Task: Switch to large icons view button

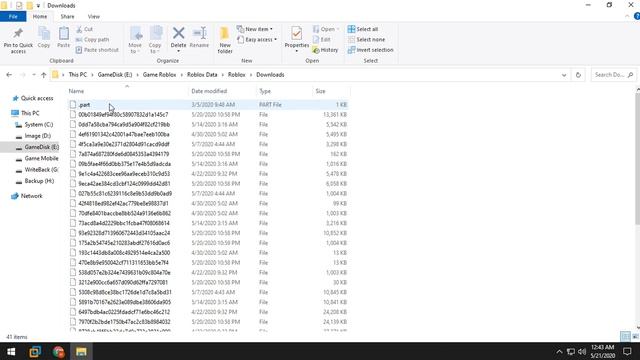Action: [635, 337]
